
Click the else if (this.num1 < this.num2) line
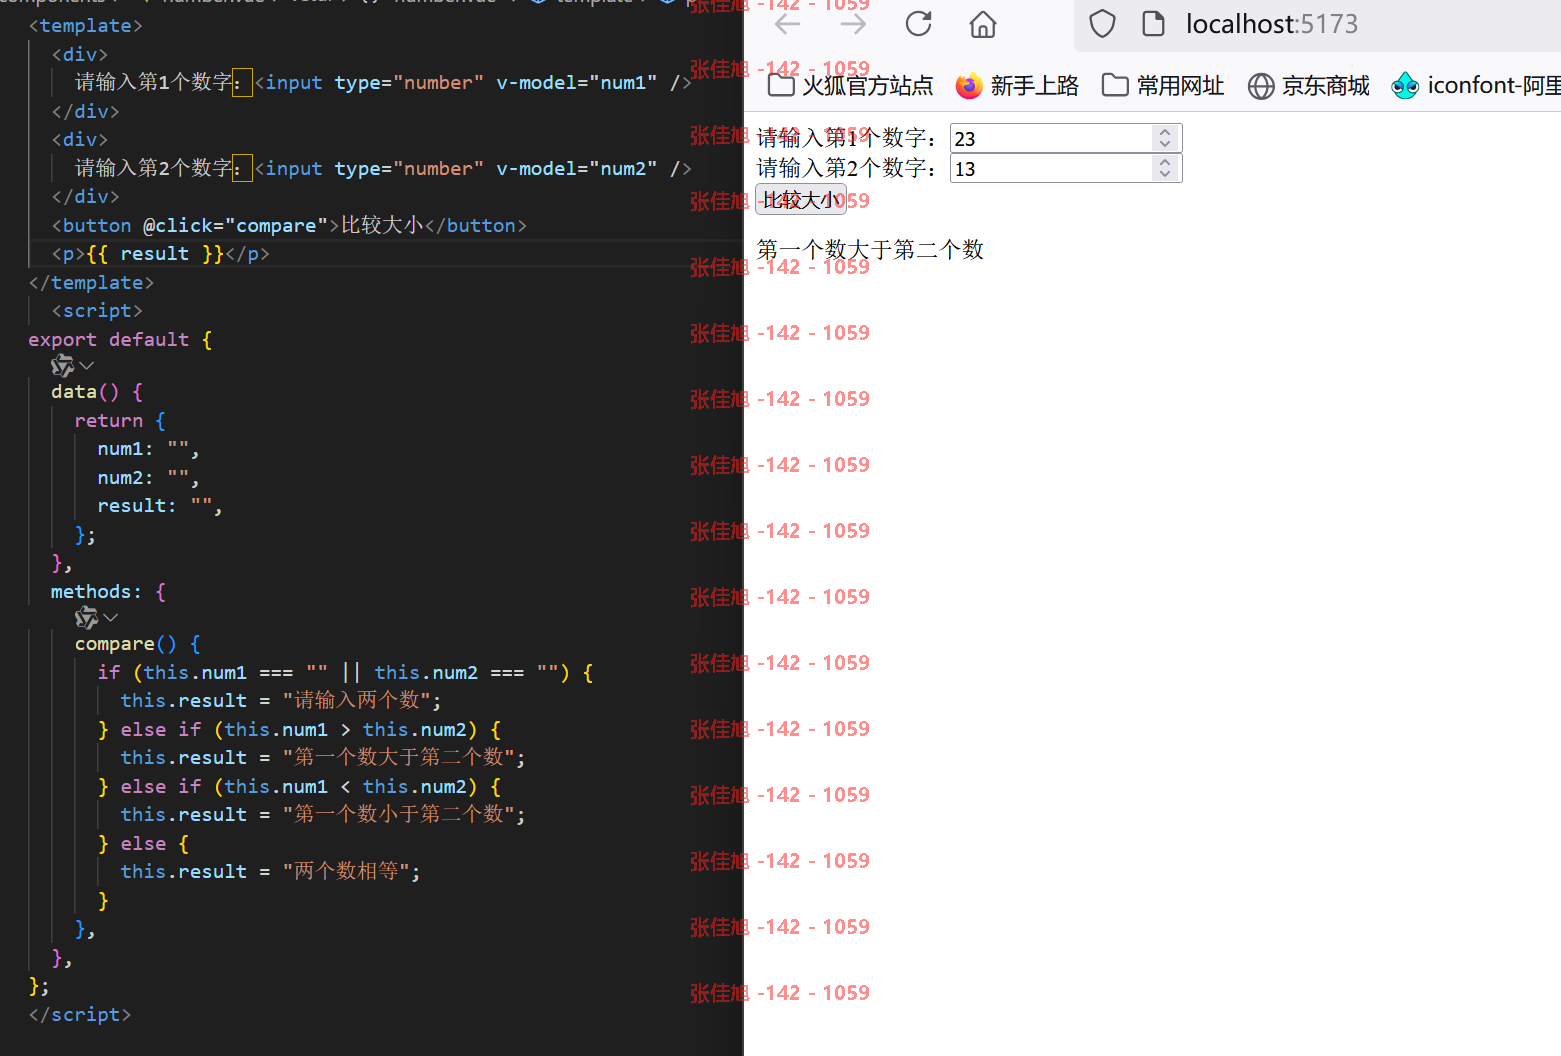[x=299, y=787]
